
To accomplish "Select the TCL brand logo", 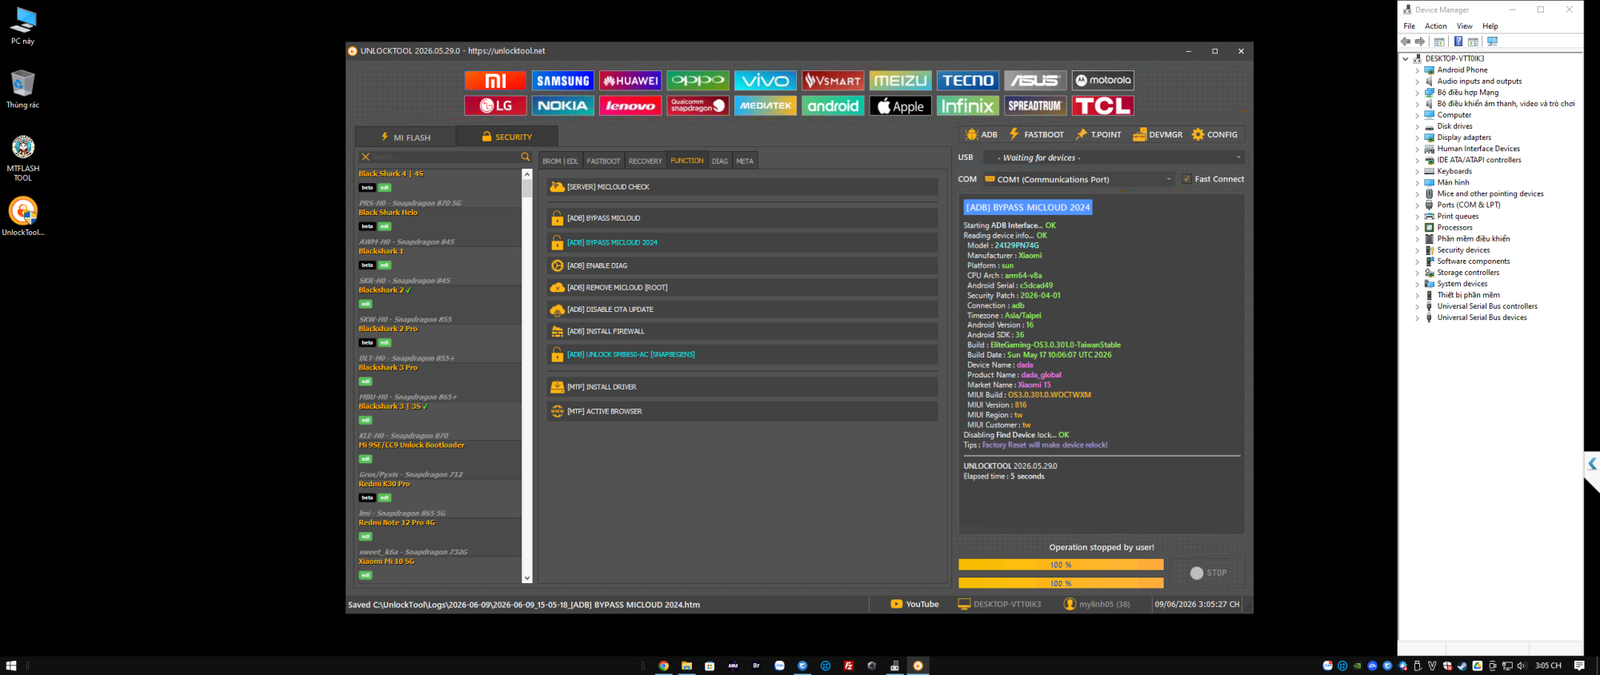I will [1103, 105].
